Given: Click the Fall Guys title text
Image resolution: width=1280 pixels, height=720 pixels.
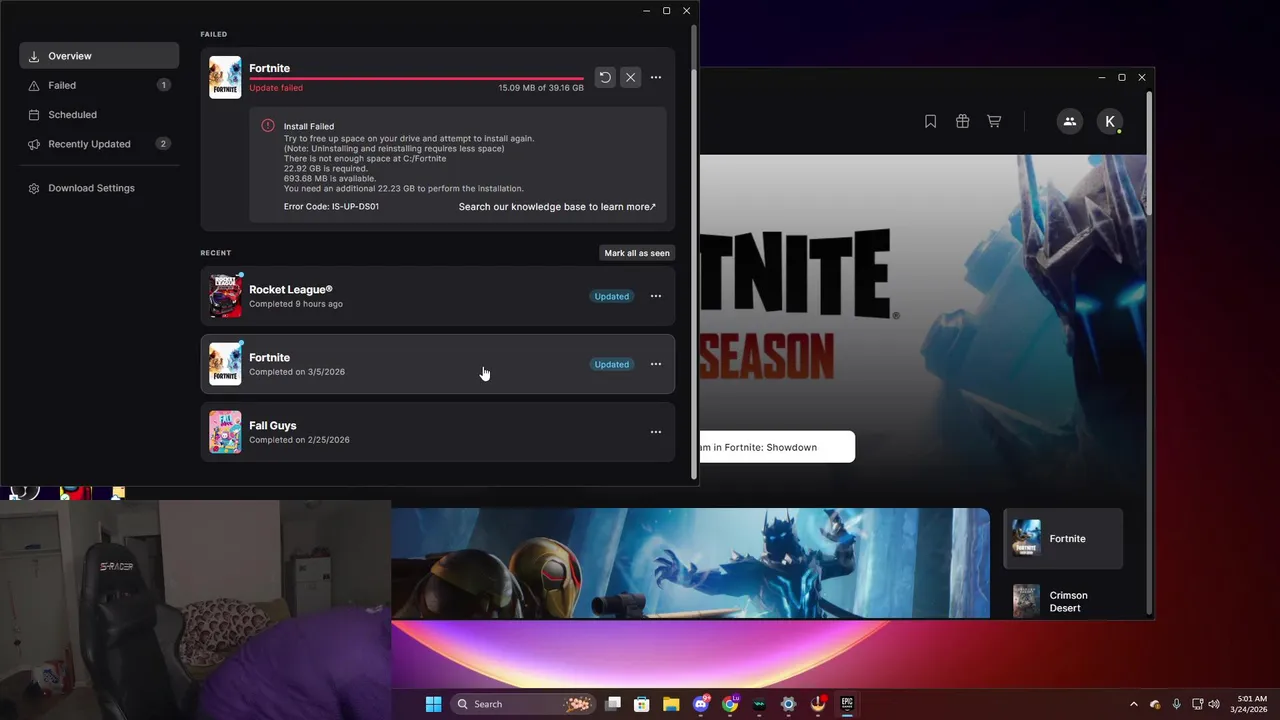Looking at the screenshot, I should pyautogui.click(x=273, y=425).
